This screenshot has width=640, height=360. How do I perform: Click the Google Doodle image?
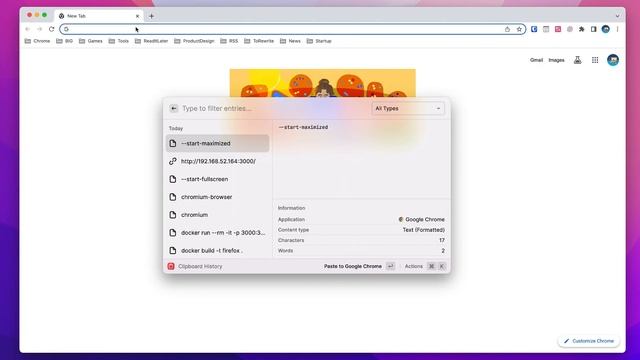coord(322,83)
